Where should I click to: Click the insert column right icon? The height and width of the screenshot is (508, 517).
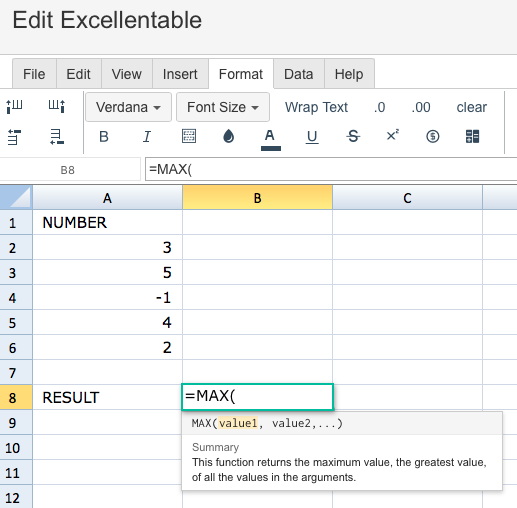[x=57, y=107]
